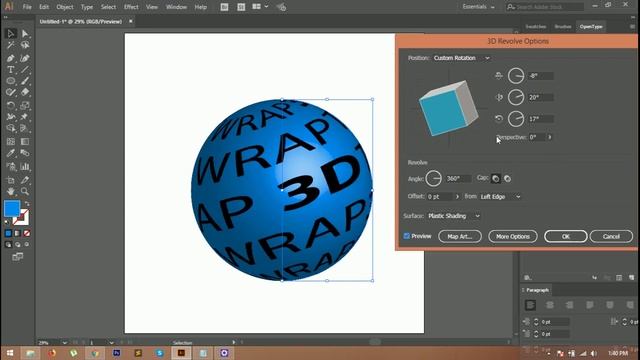
Task: Select the Gradient tool
Action: (x=25, y=142)
